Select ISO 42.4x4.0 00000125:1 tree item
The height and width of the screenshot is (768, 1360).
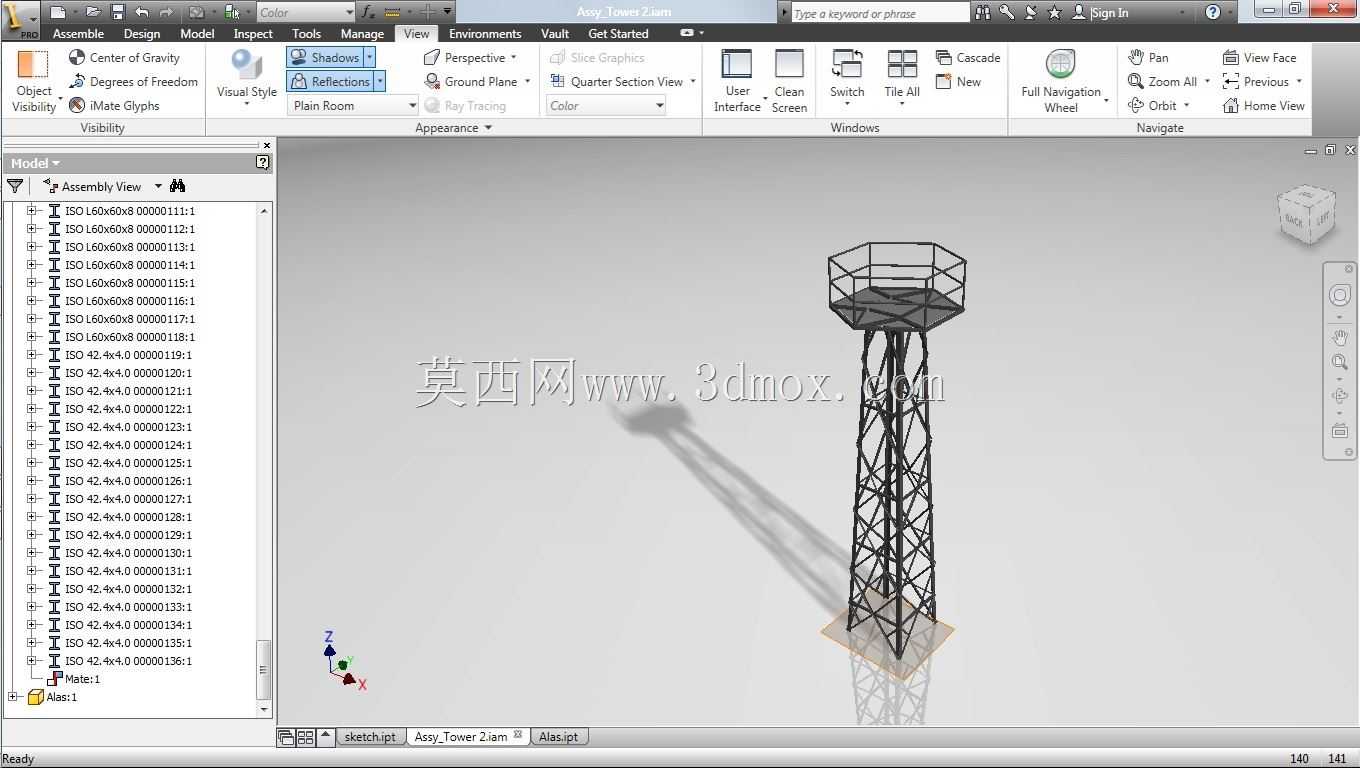pos(128,463)
